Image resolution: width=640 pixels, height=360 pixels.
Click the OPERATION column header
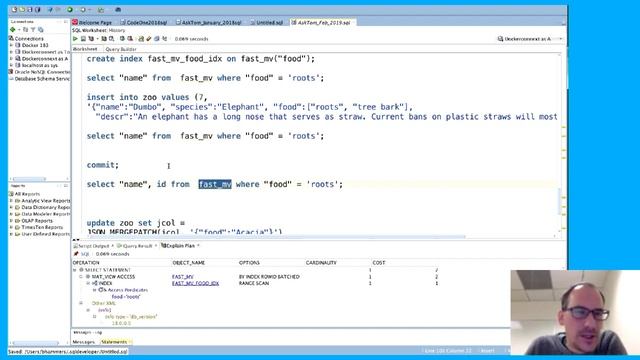click(x=86, y=263)
